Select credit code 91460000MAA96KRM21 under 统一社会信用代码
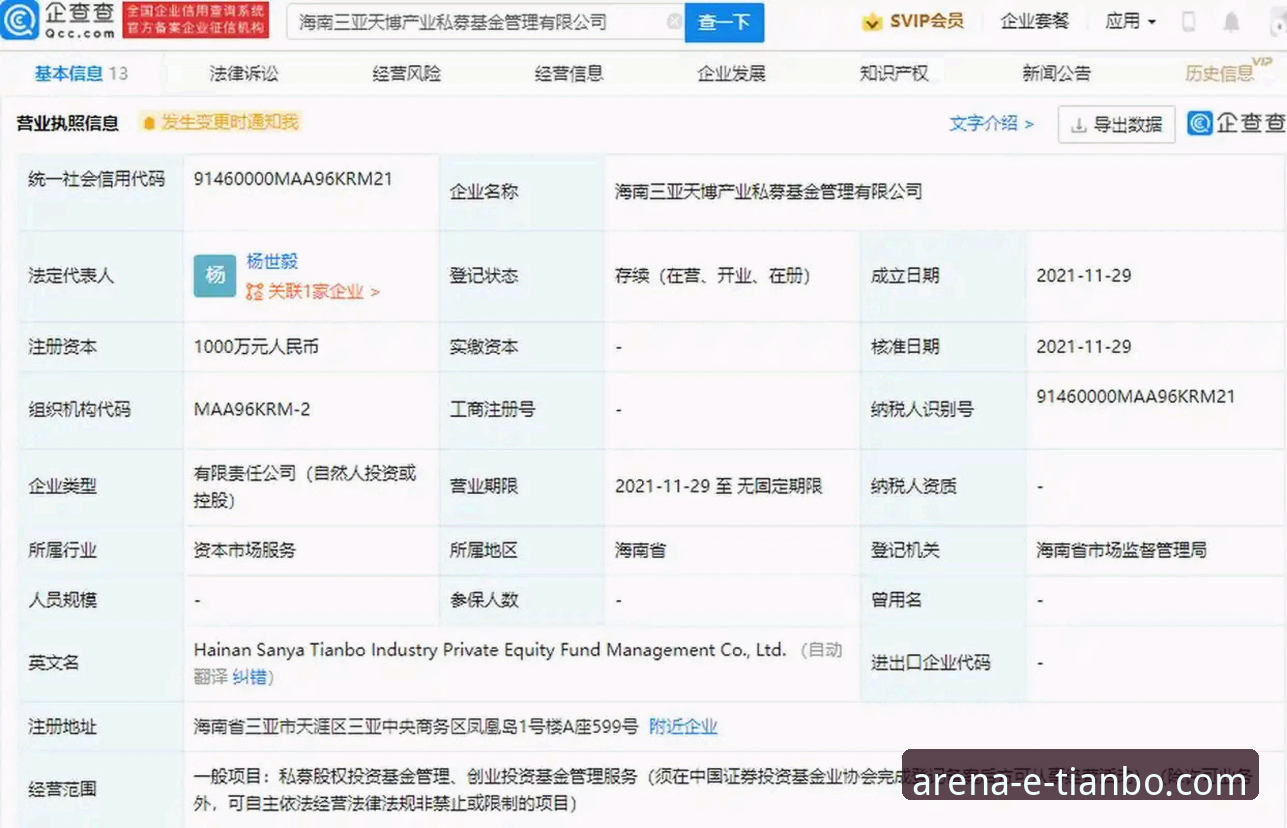 tap(293, 179)
